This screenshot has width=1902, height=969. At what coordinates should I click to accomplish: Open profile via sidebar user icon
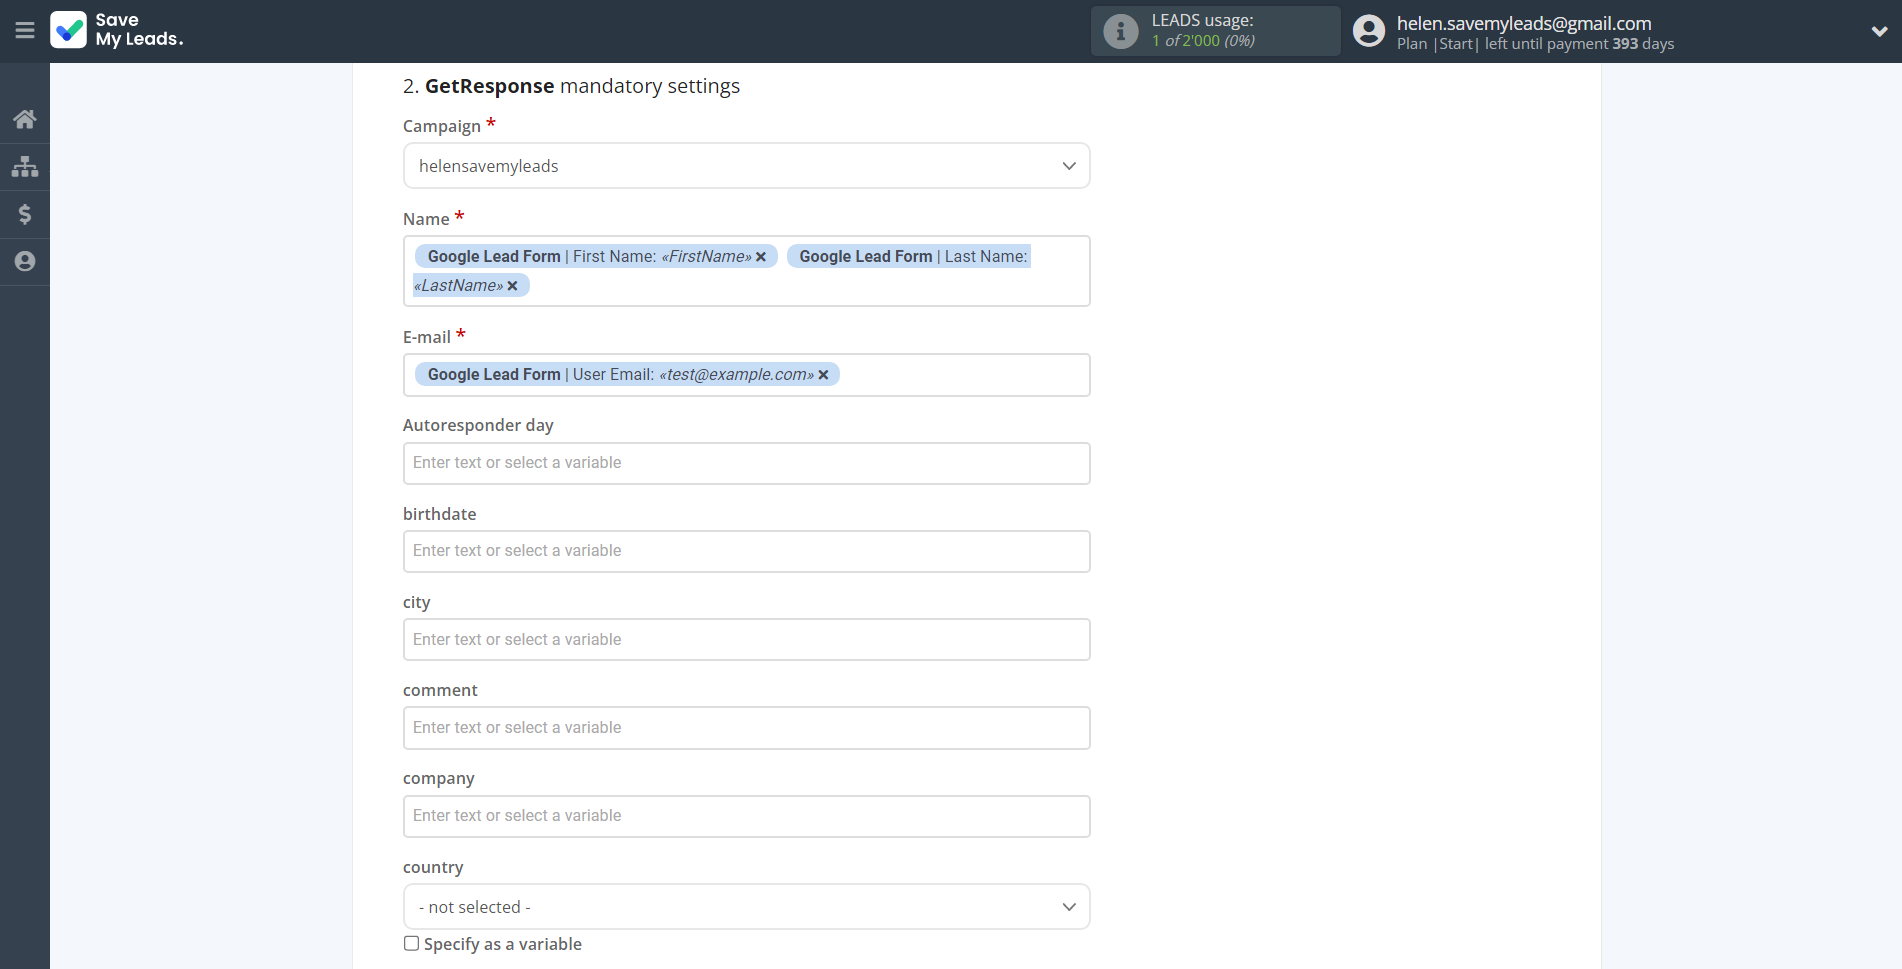point(25,261)
